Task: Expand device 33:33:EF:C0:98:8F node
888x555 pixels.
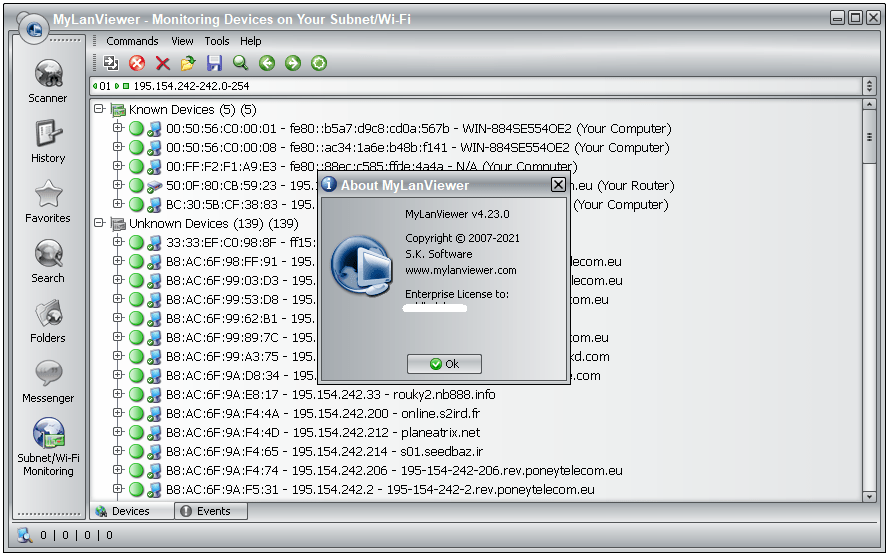Action: [x=118, y=241]
